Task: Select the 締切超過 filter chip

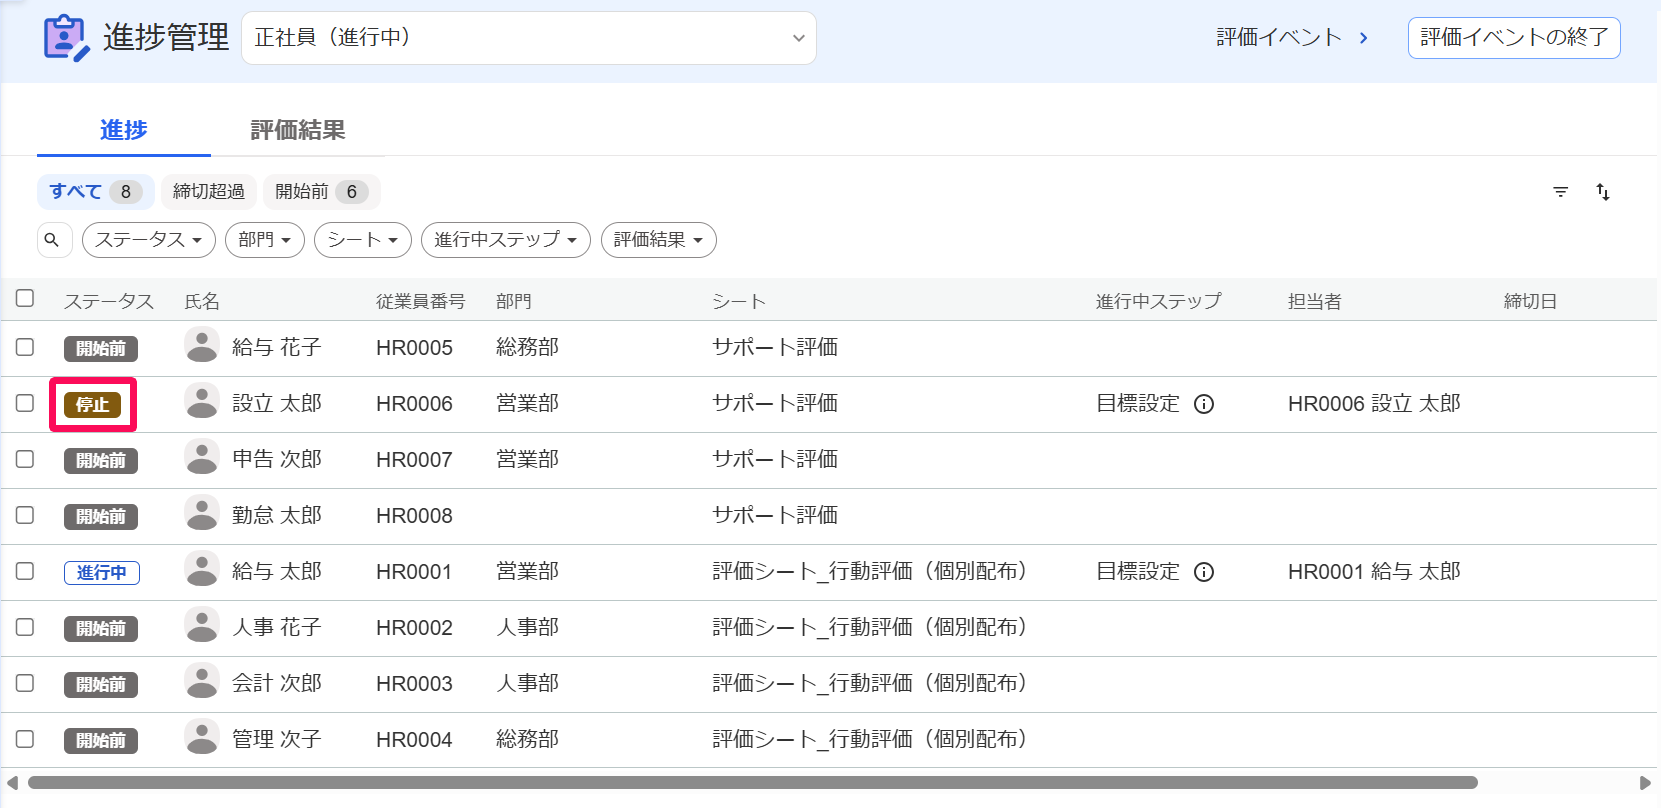Action: click(x=209, y=192)
